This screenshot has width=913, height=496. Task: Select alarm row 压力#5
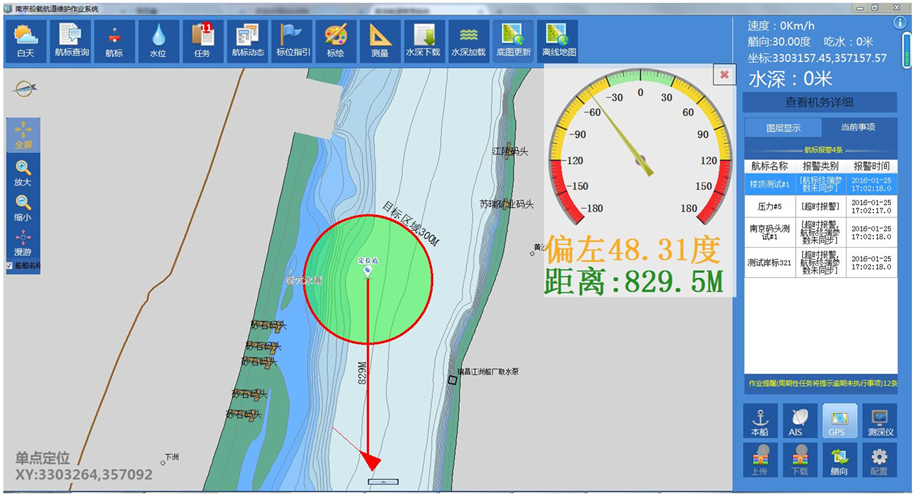tap(821, 206)
